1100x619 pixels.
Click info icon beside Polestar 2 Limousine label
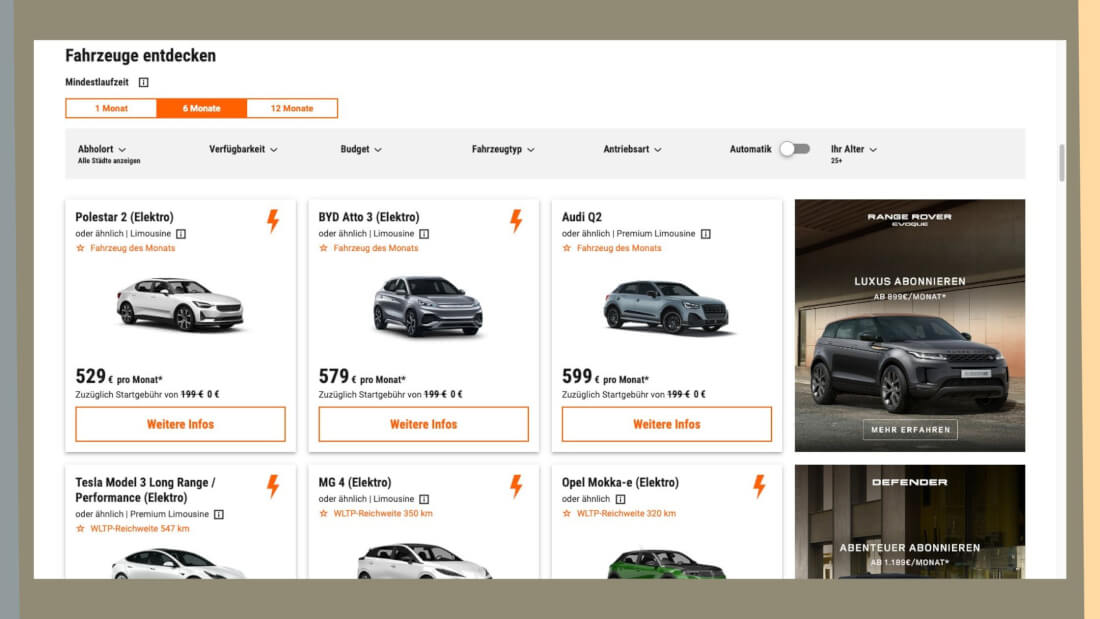(x=181, y=234)
